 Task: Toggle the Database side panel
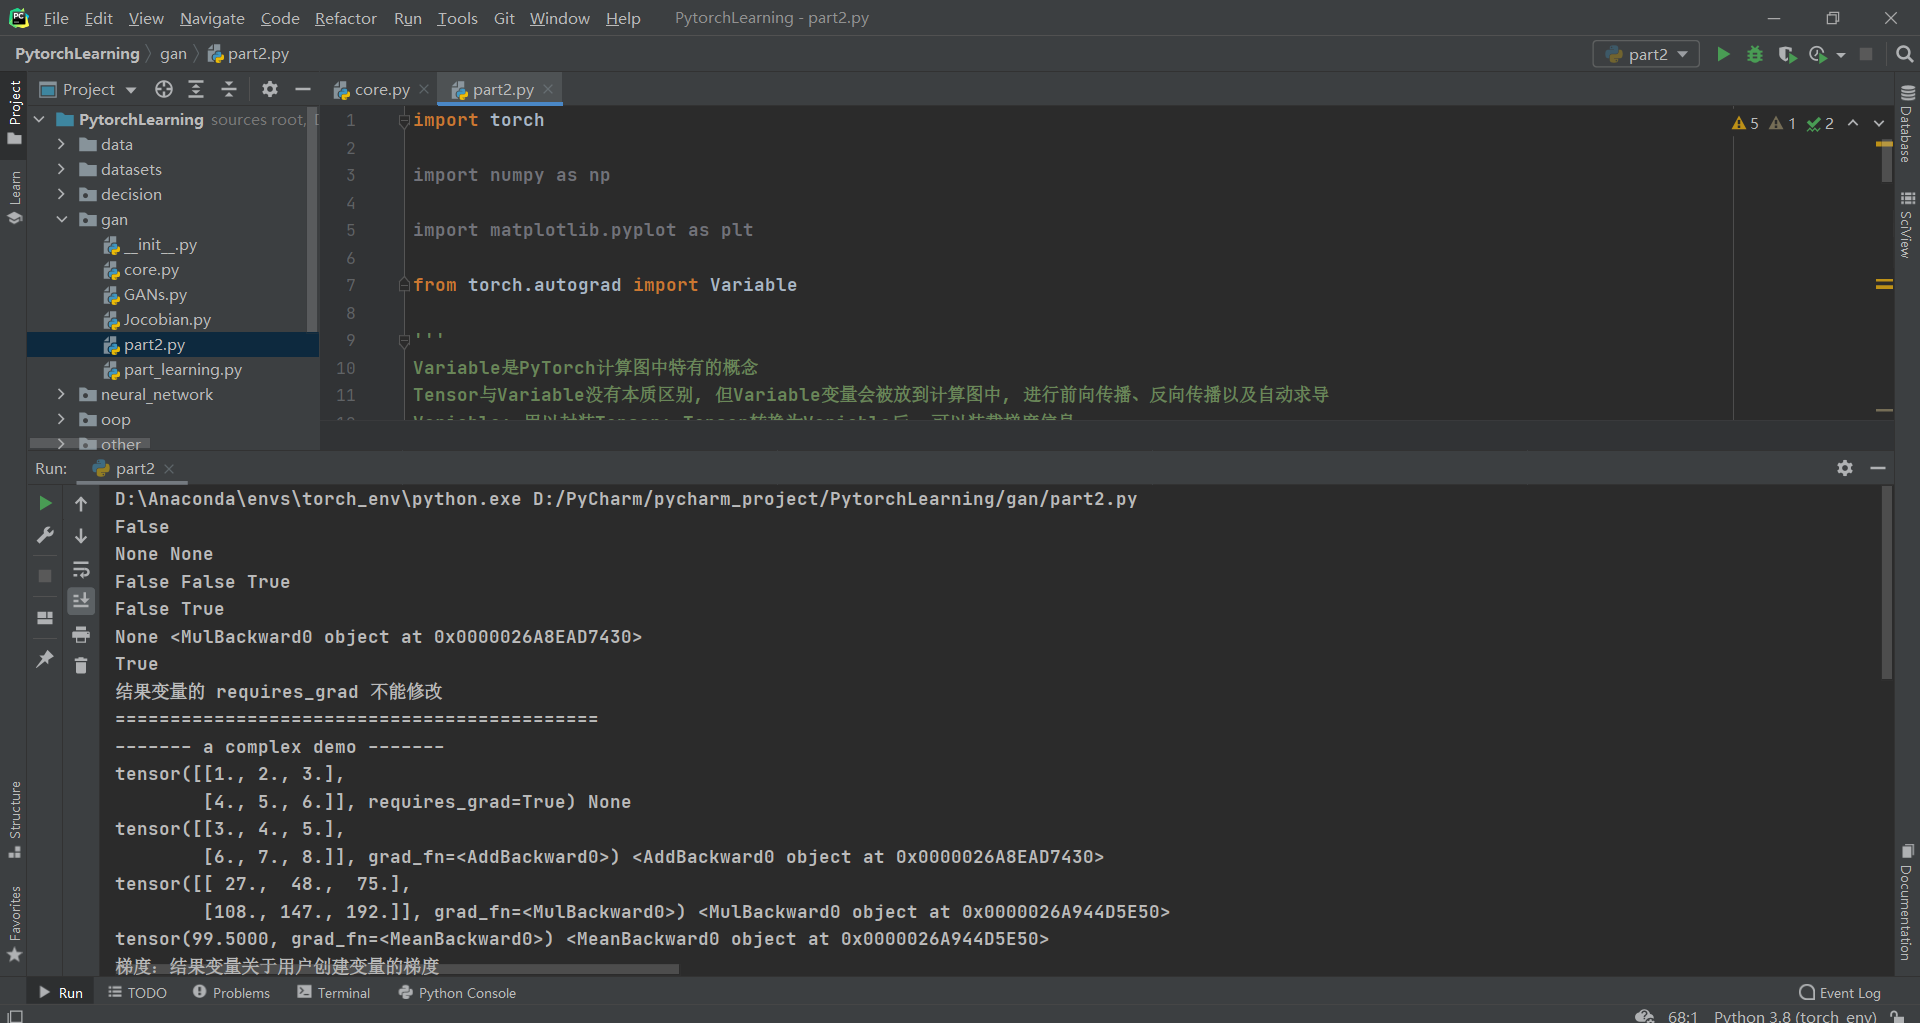pos(1906,123)
